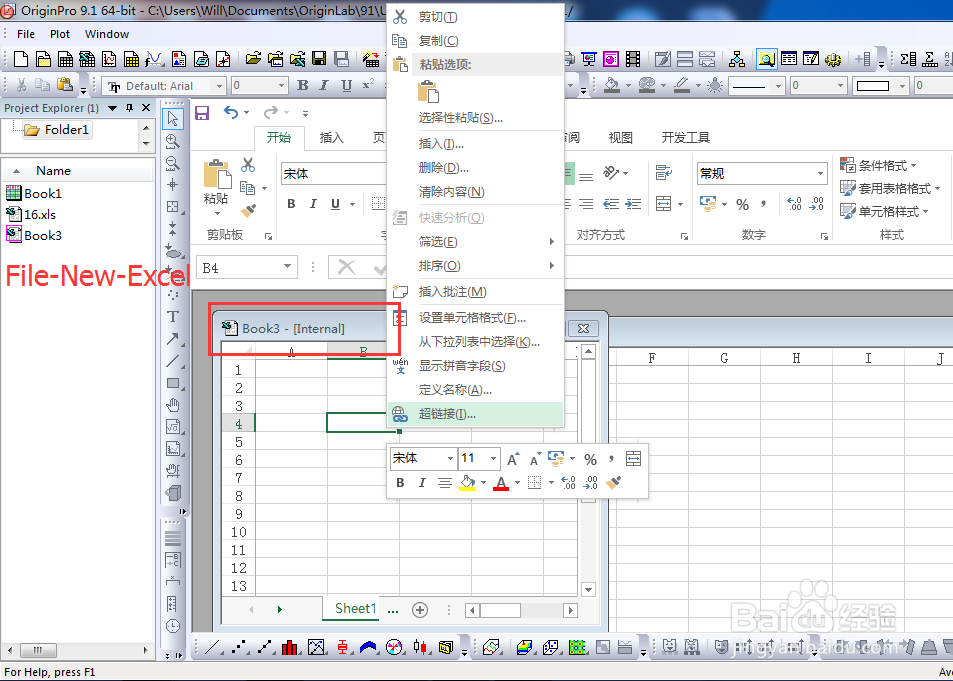This screenshot has height=681, width=953.
Task: Select the Line drawing tool
Action: [173, 361]
